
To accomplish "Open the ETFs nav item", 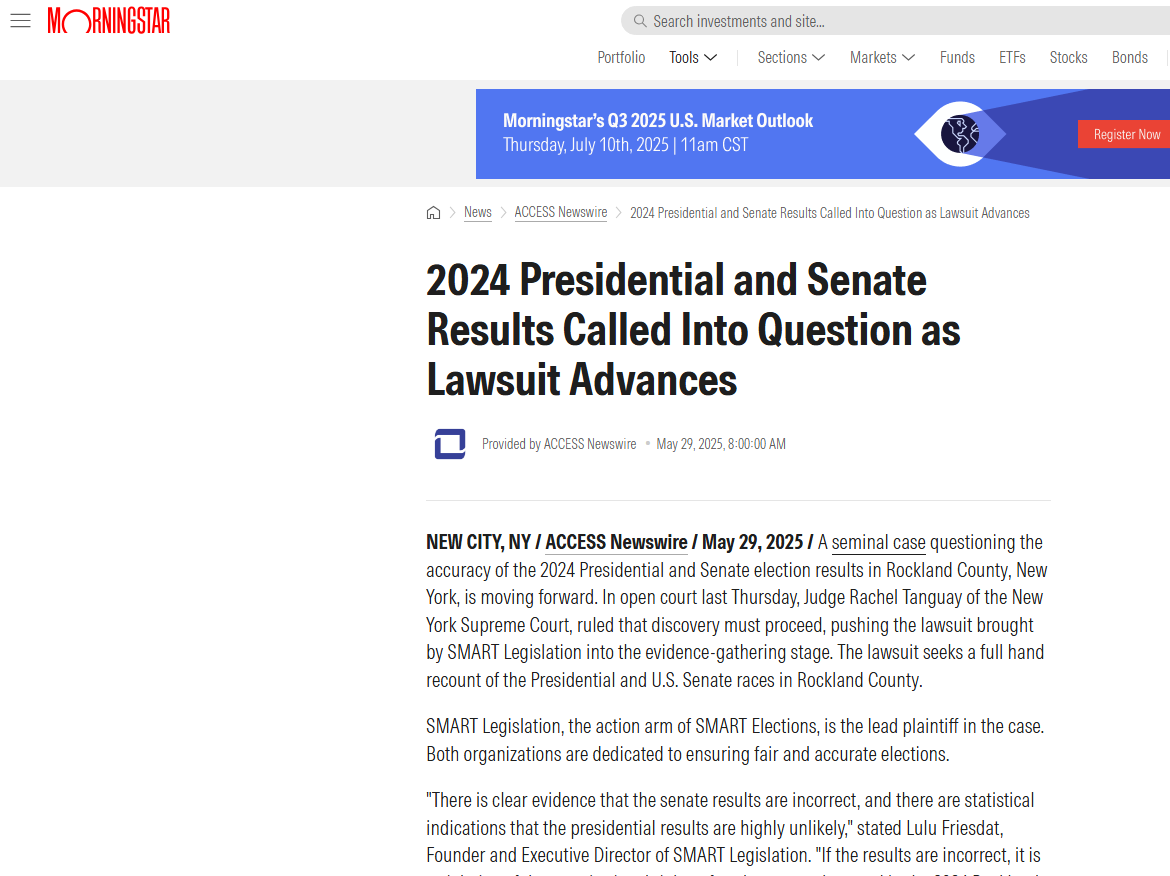I will point(1013,57).
